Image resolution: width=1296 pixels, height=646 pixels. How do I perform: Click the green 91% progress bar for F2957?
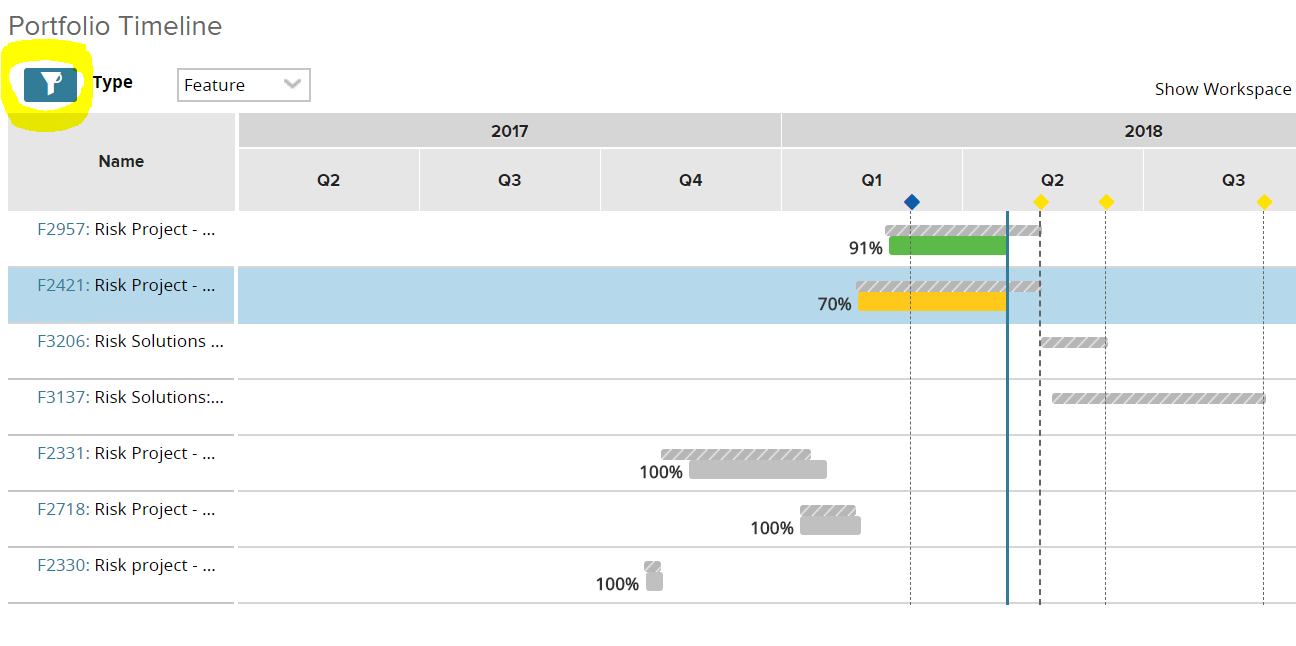click(946, 245)
